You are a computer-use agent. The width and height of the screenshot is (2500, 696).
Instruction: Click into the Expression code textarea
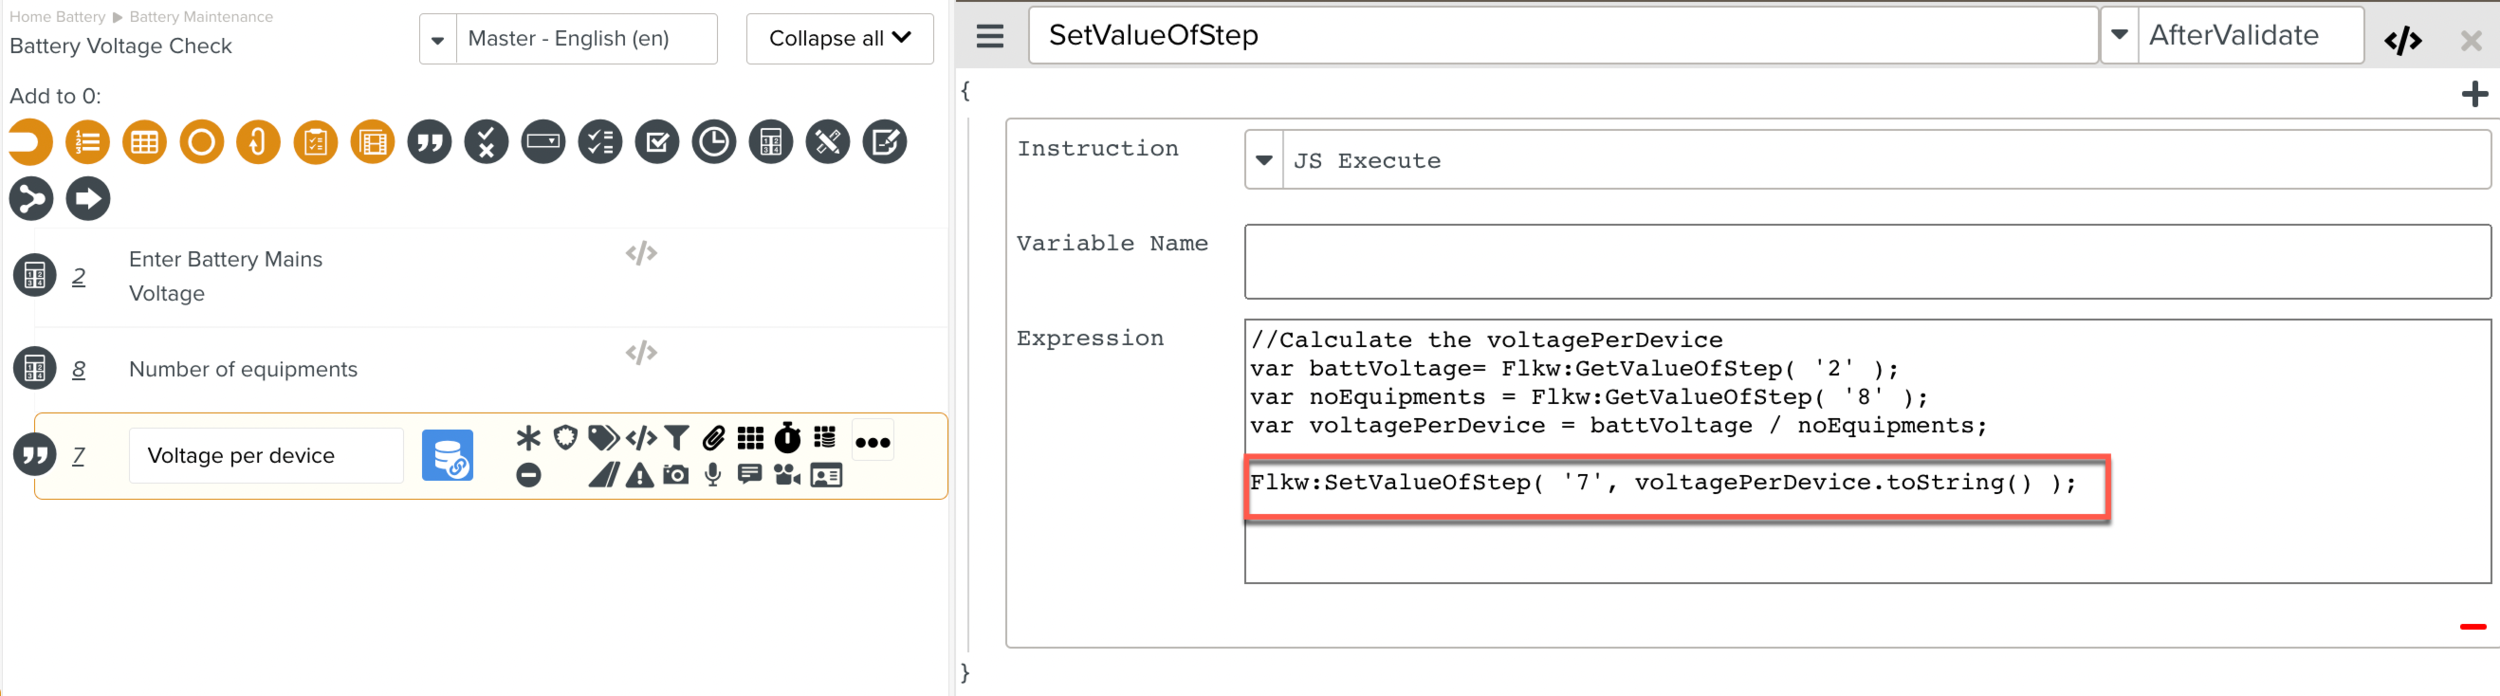[1867, 451]
